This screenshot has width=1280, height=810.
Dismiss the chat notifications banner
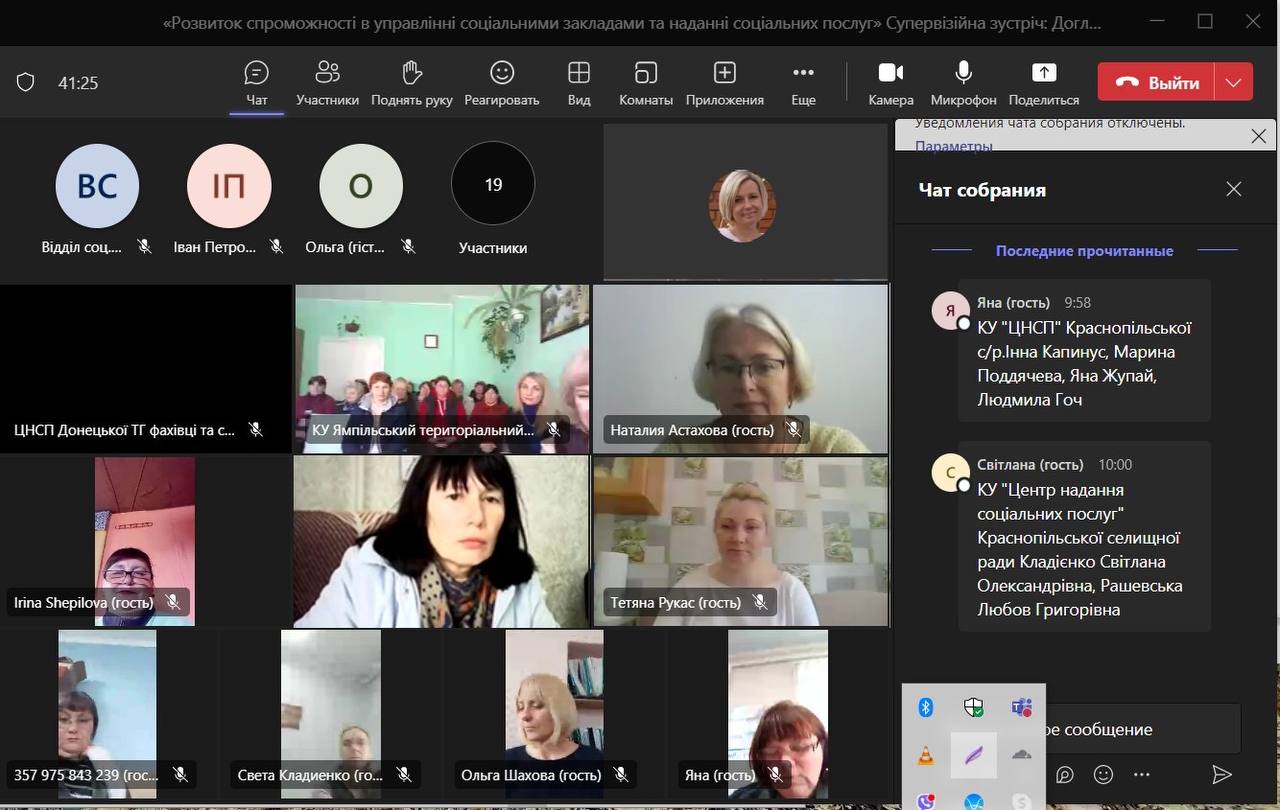(1259, 137)
